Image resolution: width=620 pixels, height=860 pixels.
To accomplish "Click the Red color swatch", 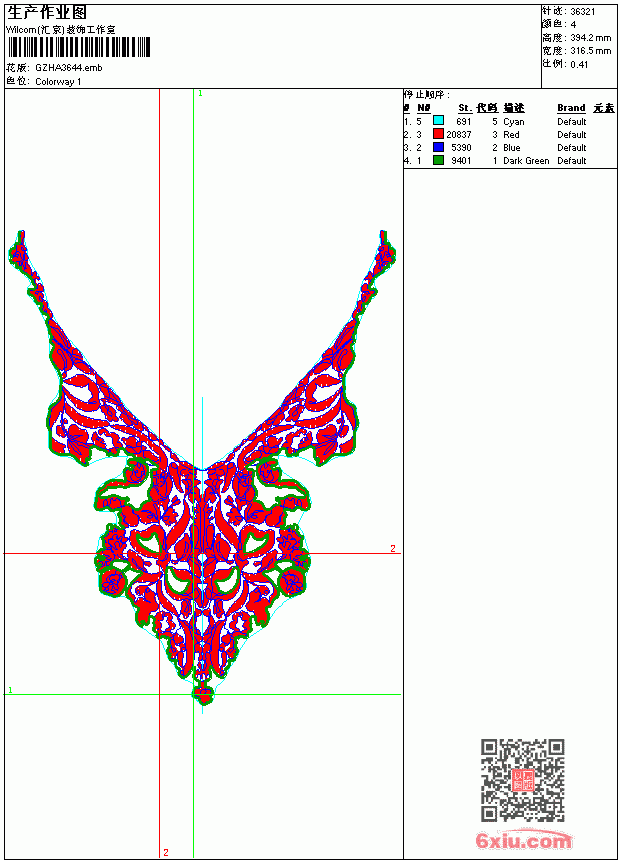I will click(438, 134).
